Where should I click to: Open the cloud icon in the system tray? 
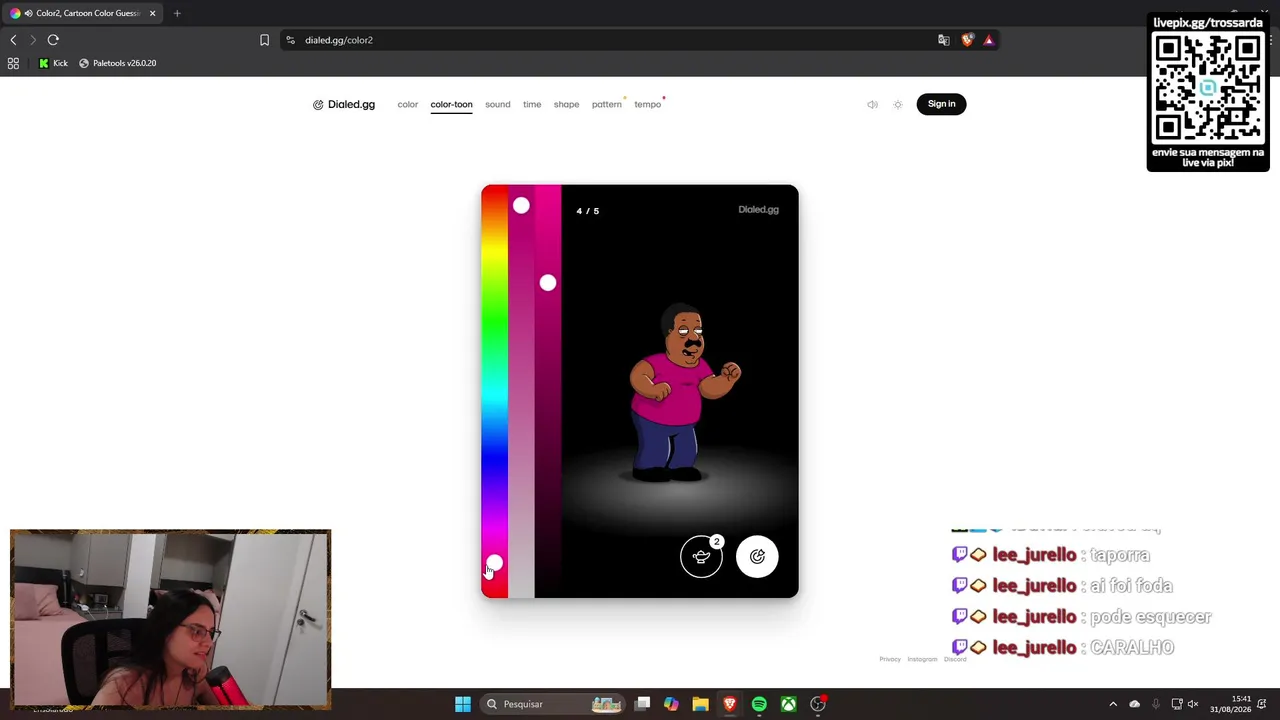[x=1134, y=704]
